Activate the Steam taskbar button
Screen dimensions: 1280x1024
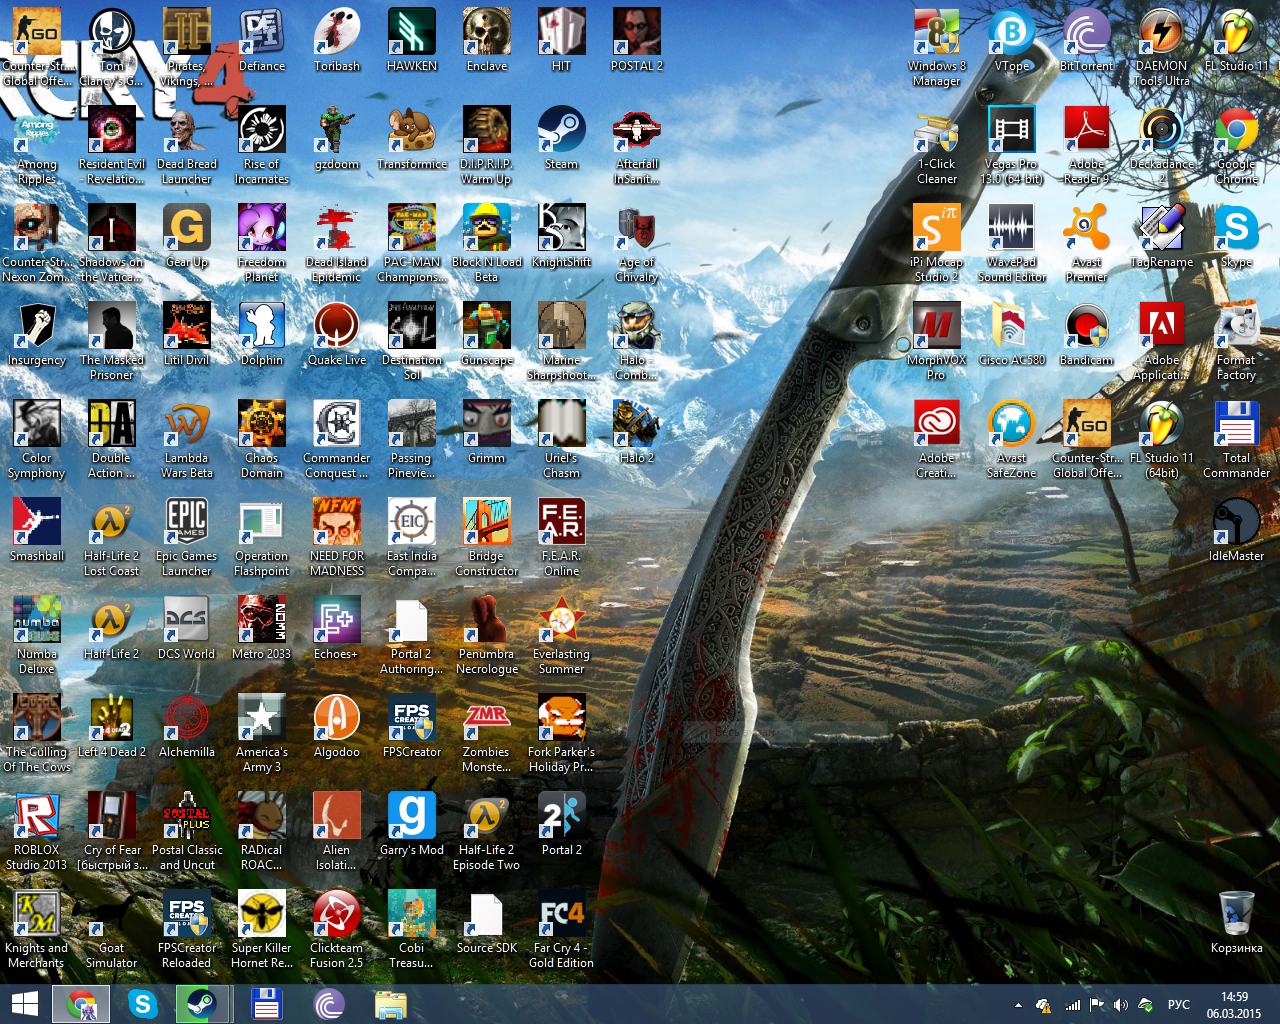203,1004
